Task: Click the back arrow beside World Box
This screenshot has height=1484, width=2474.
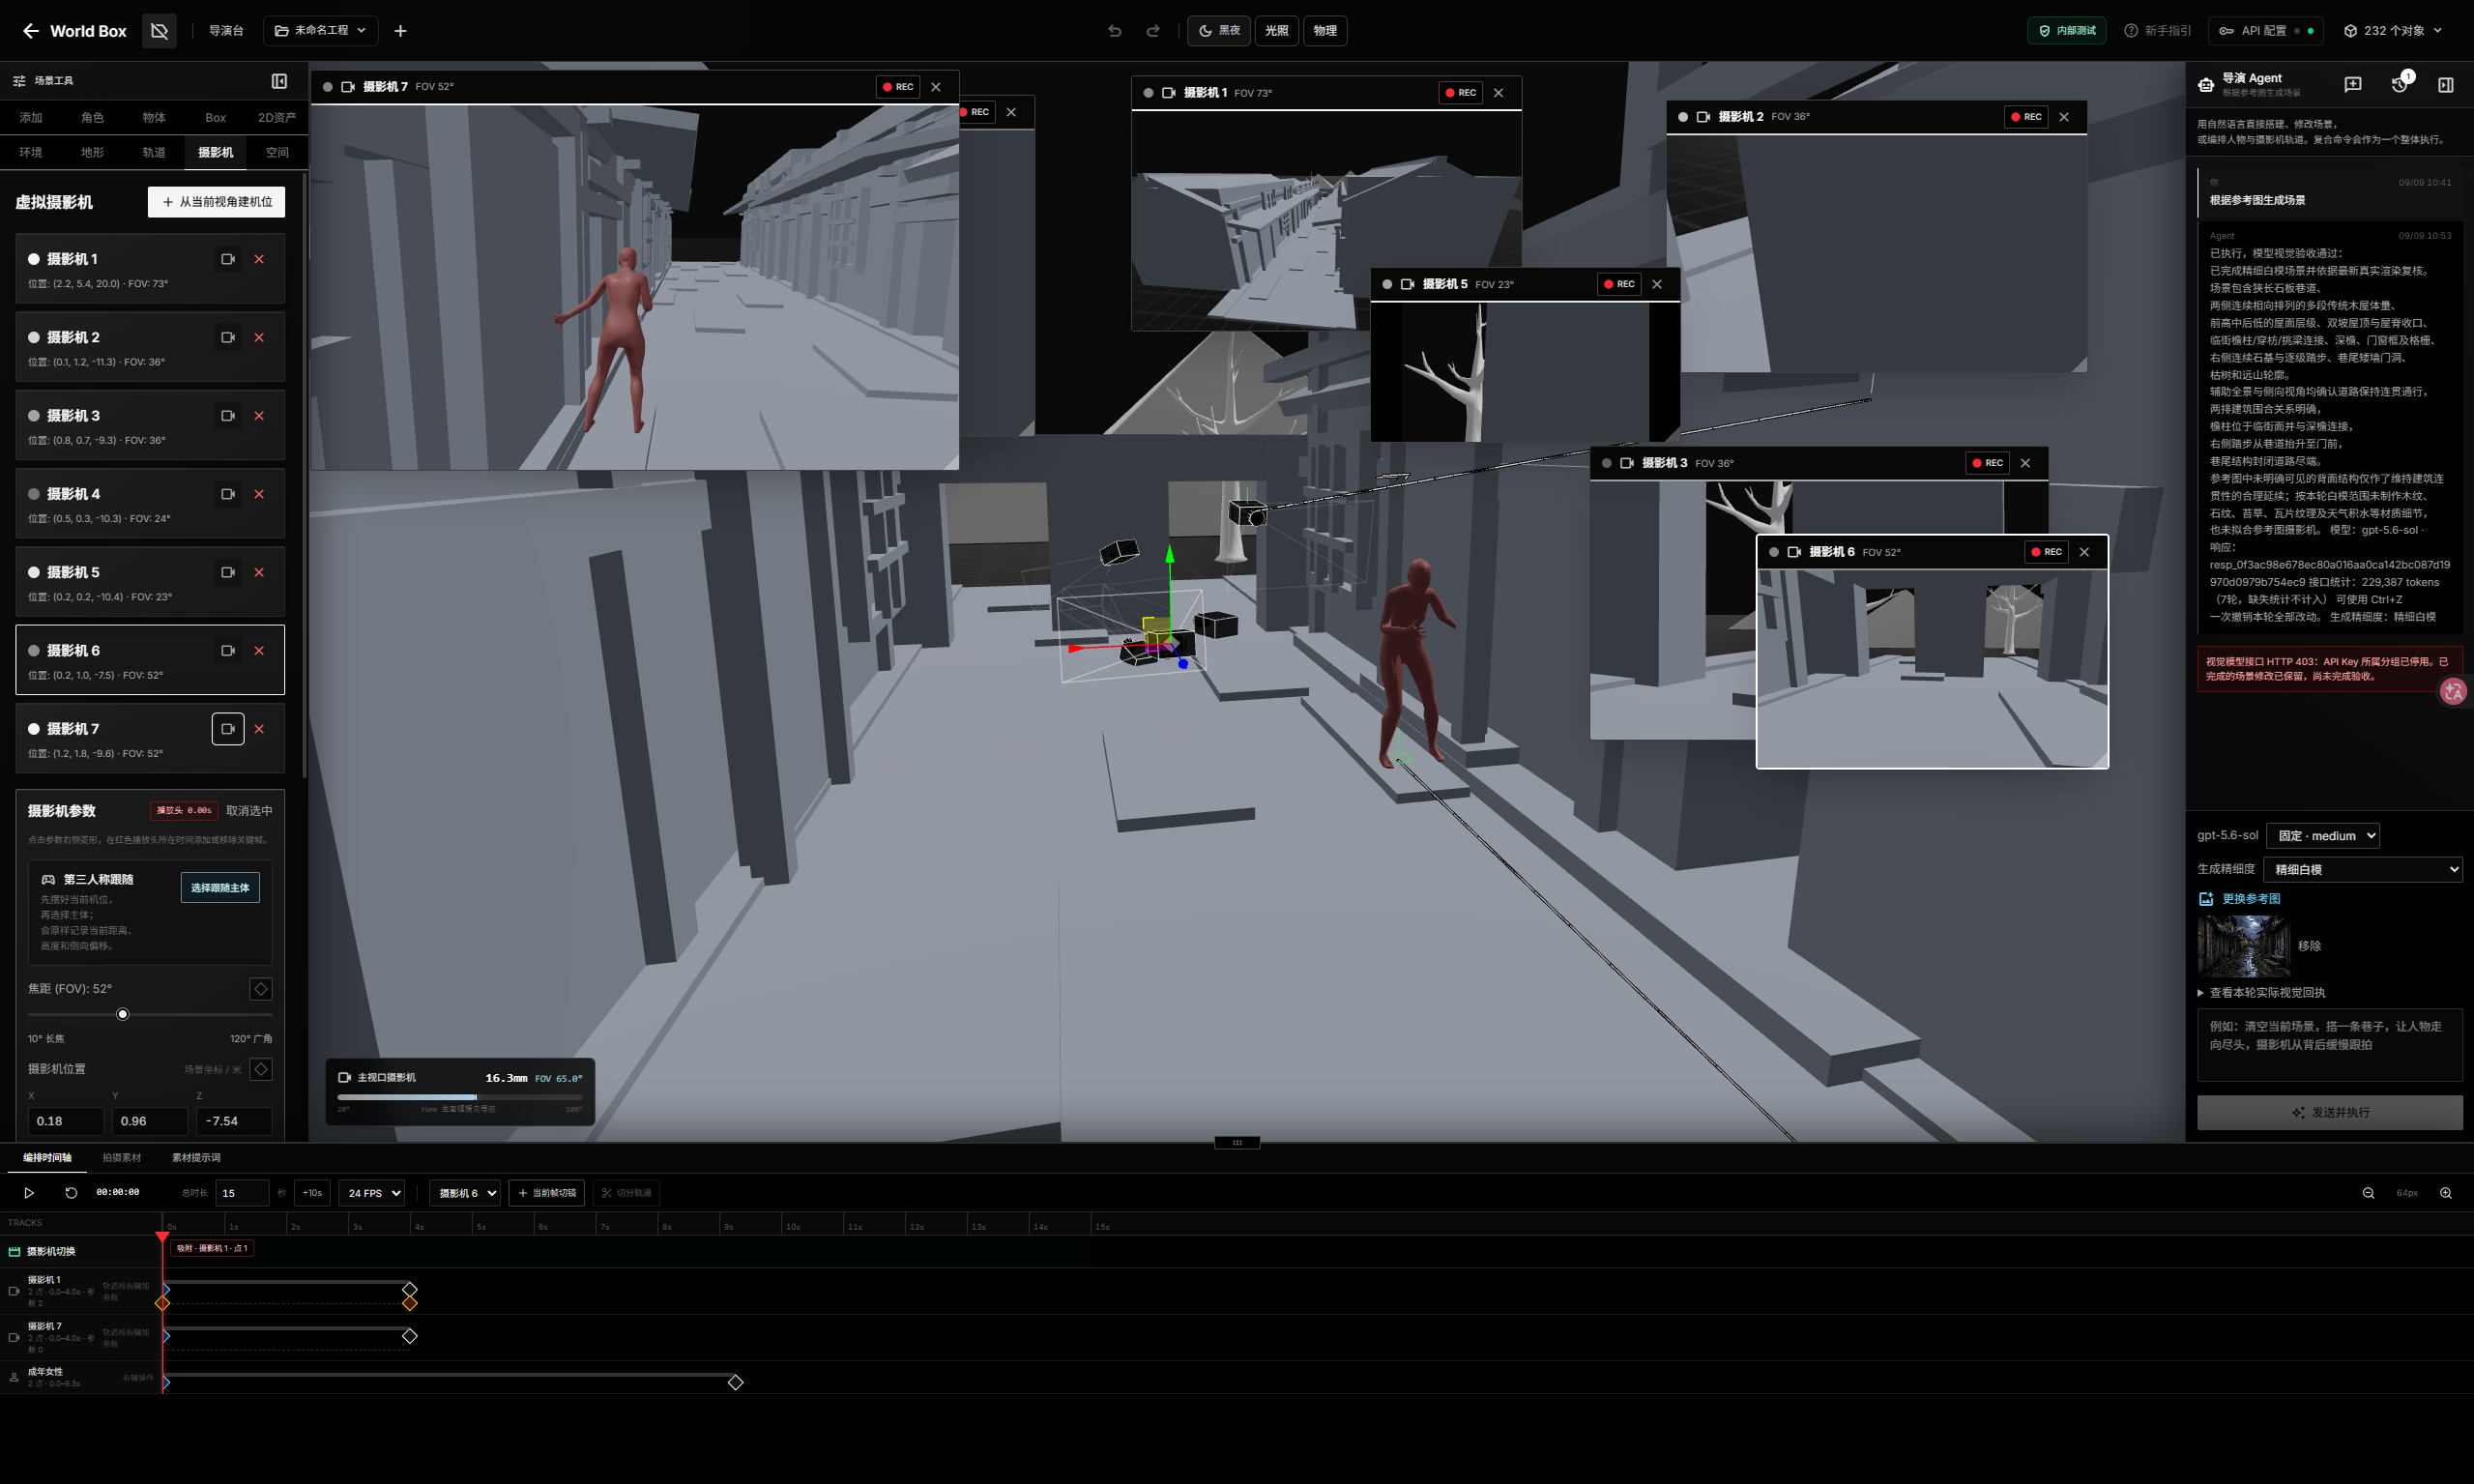Action: [x=31, y=31]
